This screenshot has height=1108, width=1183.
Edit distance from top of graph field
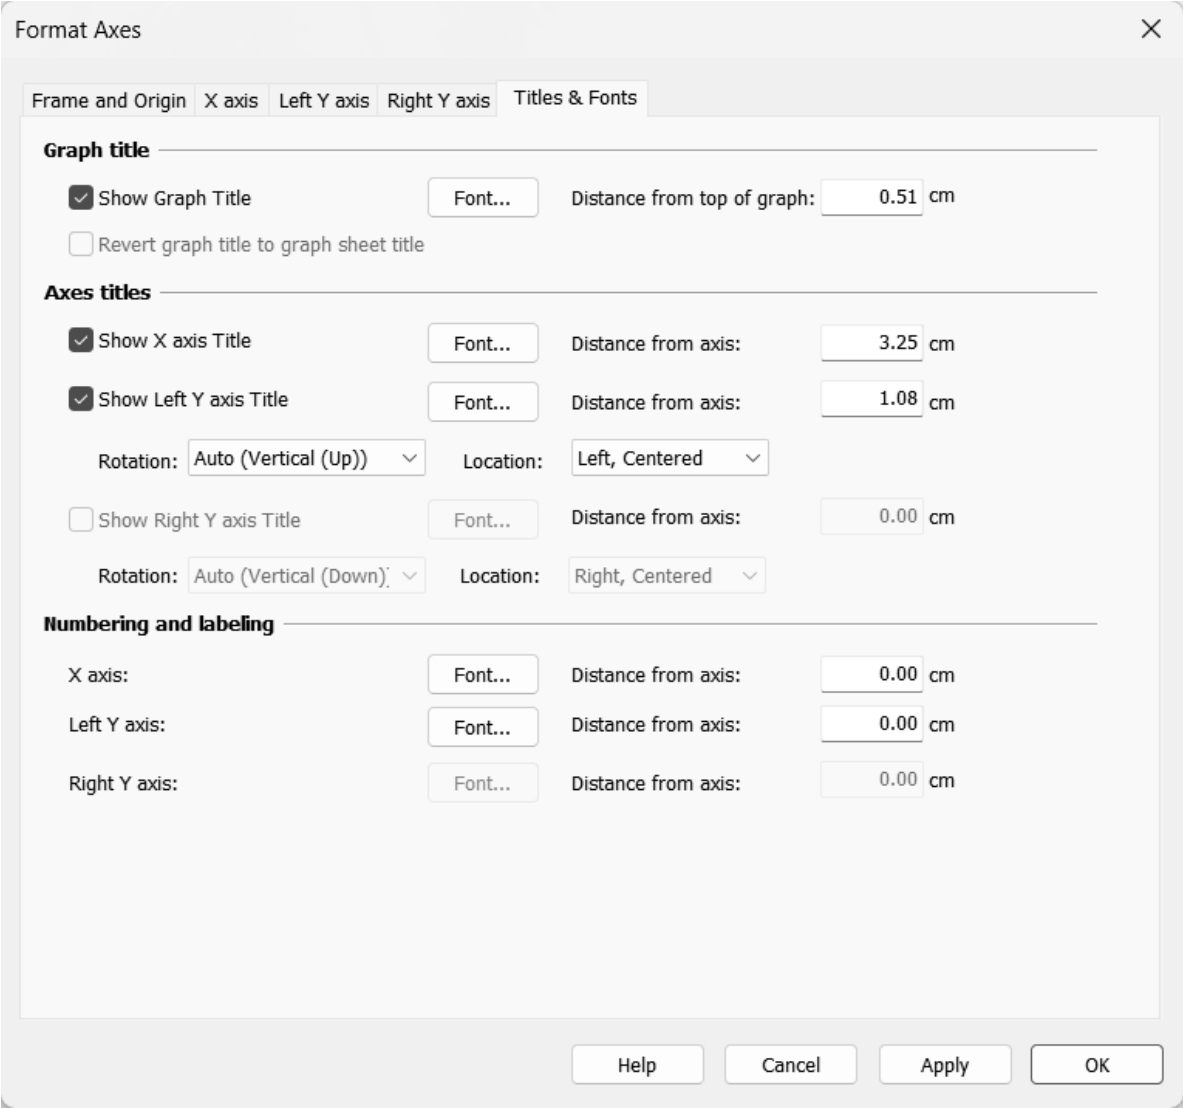coord(872,197)
